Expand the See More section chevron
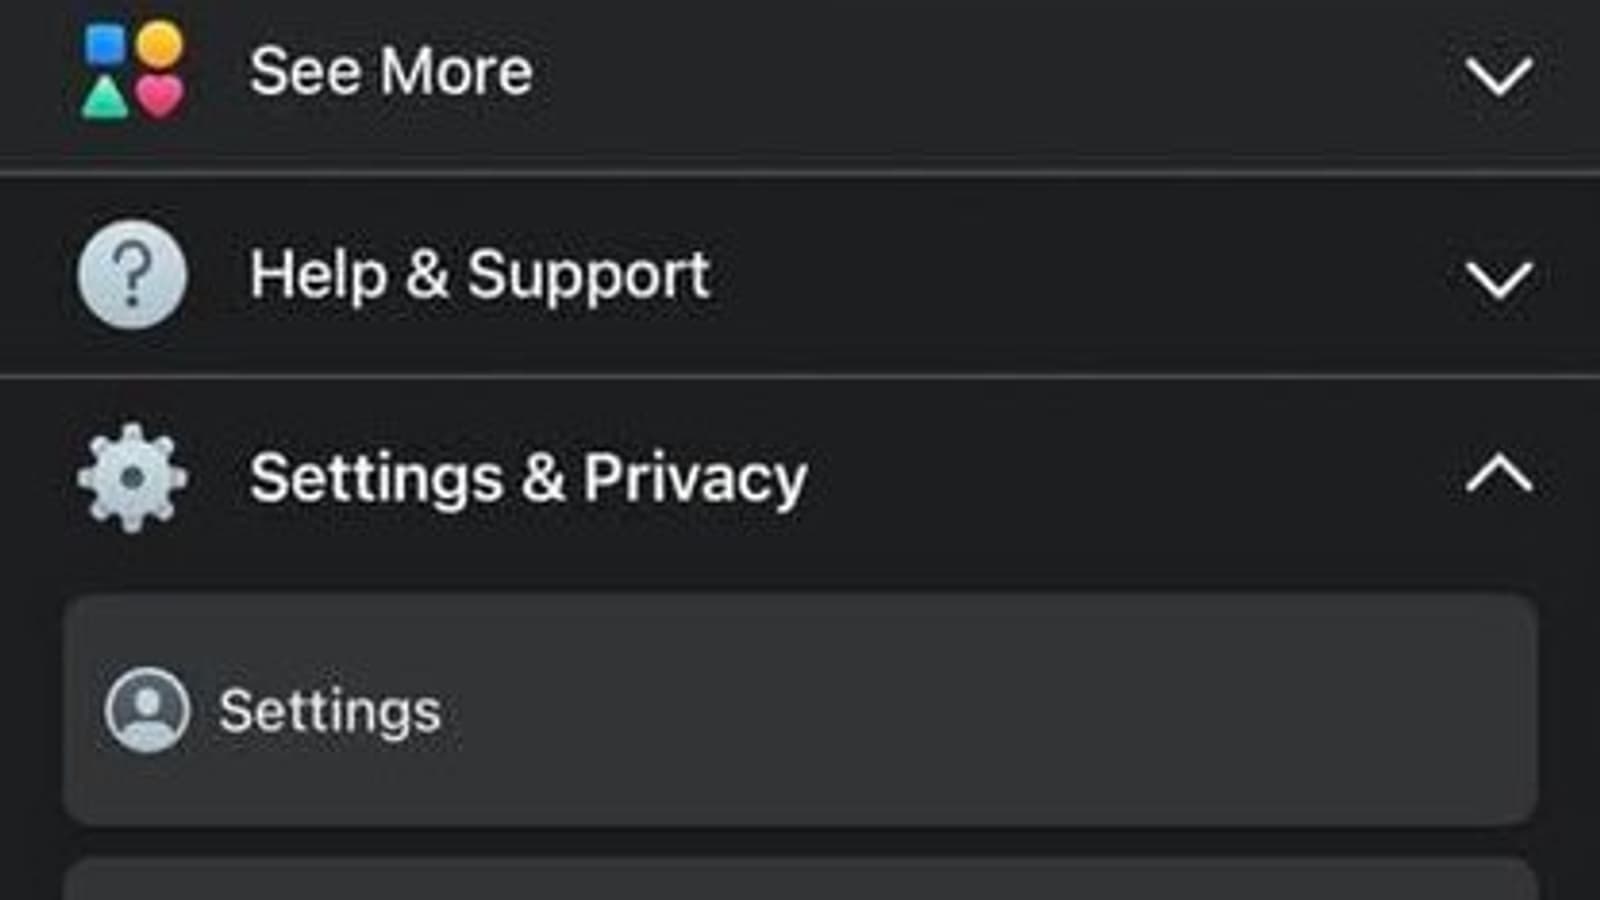Viewport: 1600px width, 900px height. (1498, 76)
